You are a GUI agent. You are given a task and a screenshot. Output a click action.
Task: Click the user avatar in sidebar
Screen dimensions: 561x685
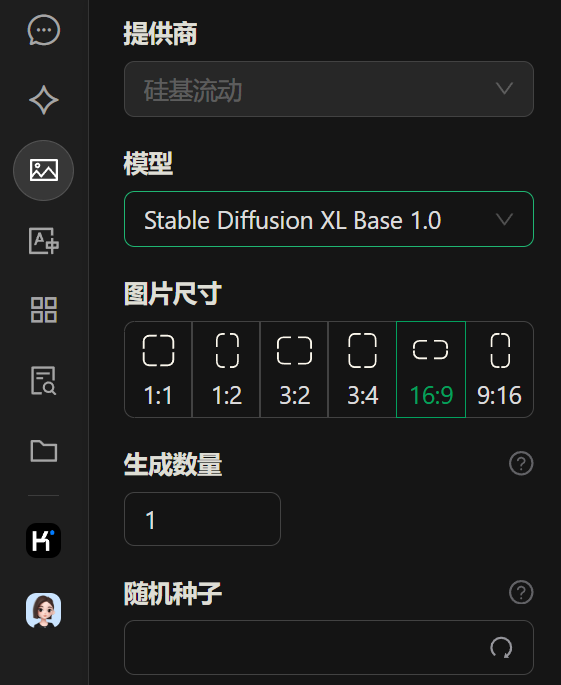click(44, 610)
